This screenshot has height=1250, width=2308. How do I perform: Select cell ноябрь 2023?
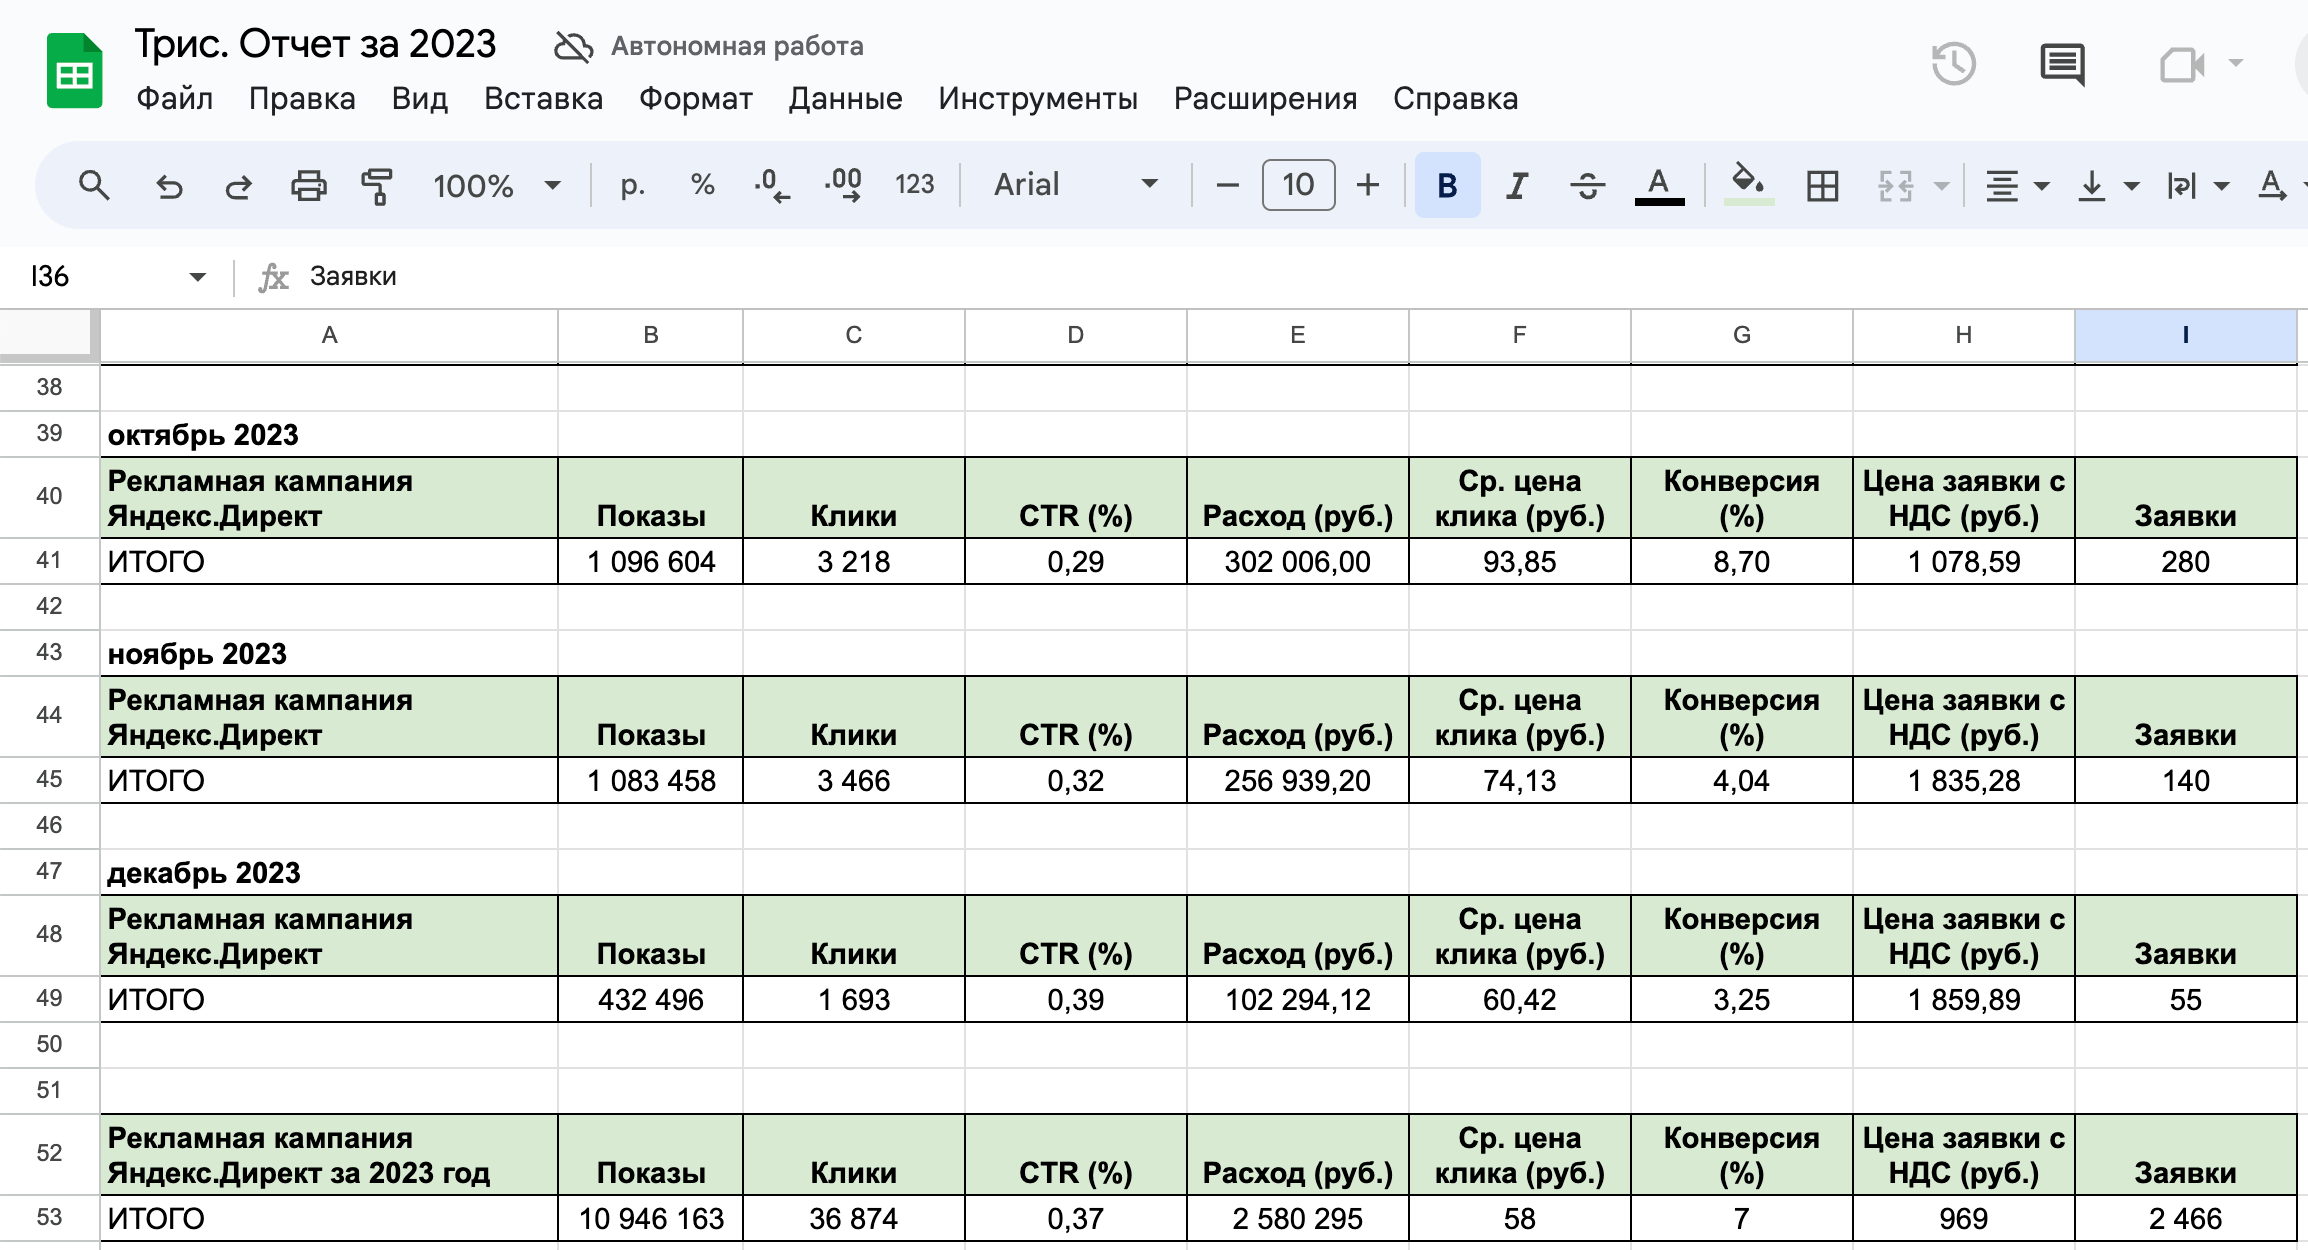(329, 654)
